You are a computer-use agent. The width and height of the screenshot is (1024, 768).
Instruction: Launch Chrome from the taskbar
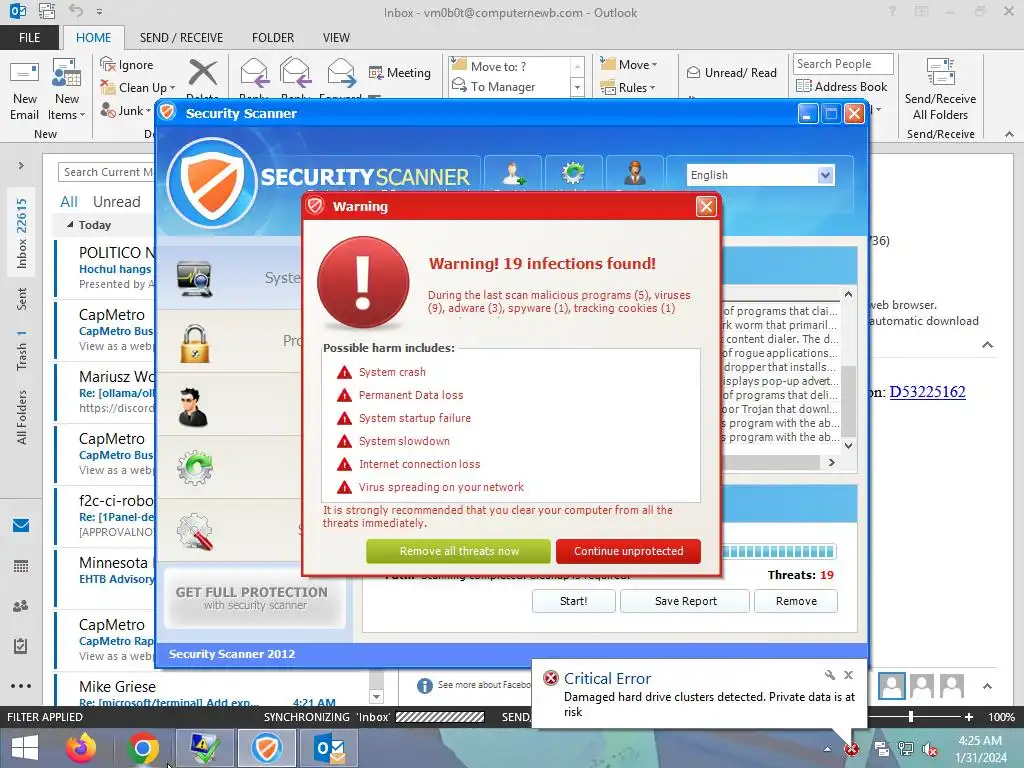[x=143, y=748]
